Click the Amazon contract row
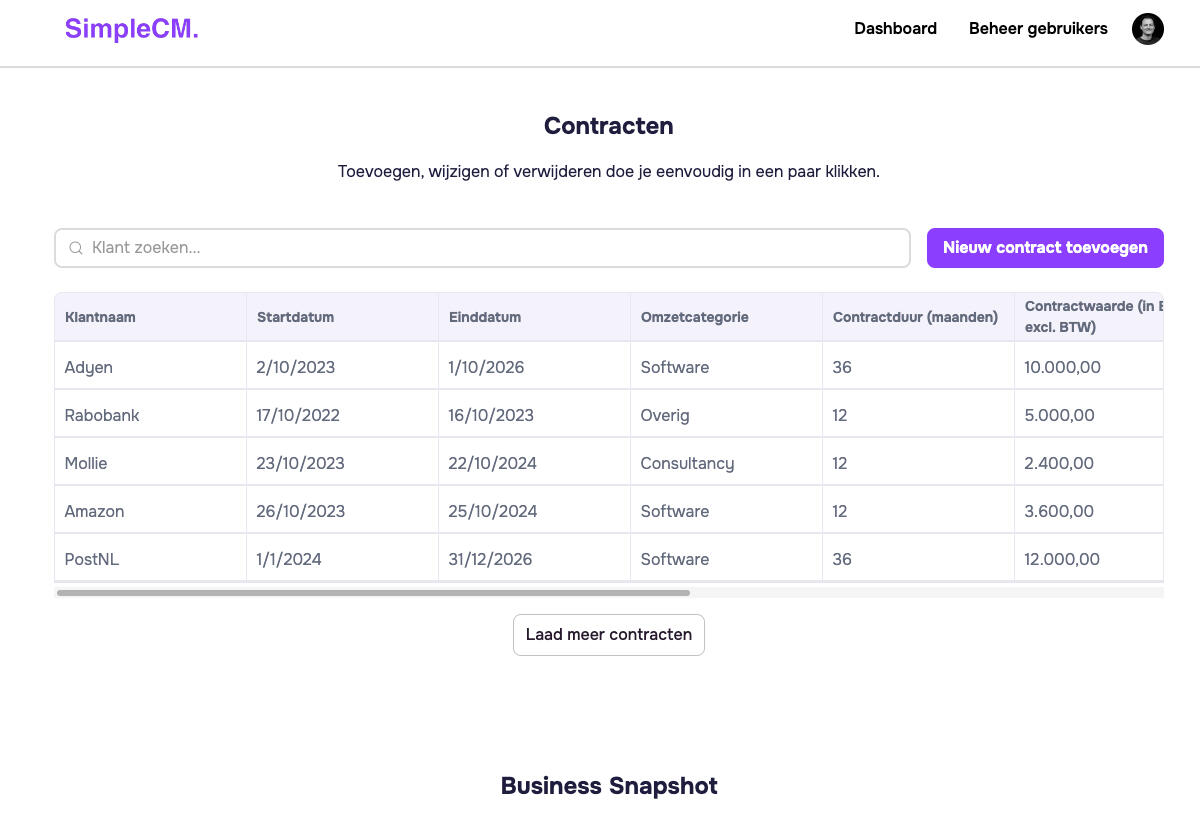 94,511
